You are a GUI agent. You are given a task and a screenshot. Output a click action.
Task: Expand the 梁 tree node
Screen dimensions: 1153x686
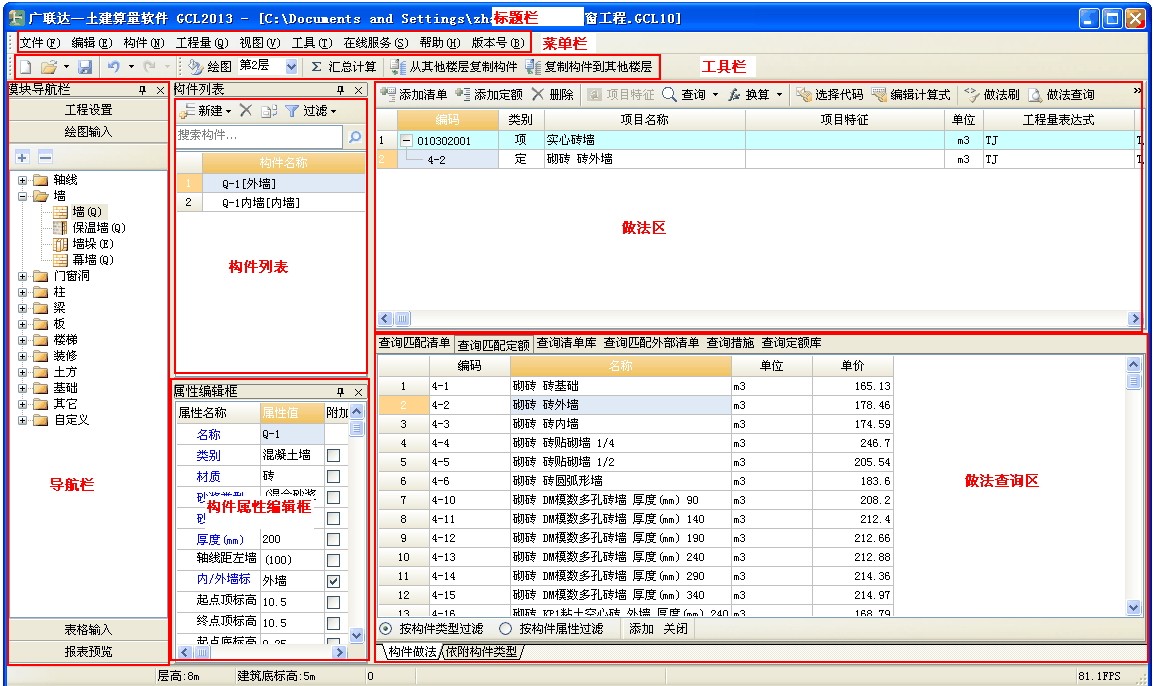22,308
